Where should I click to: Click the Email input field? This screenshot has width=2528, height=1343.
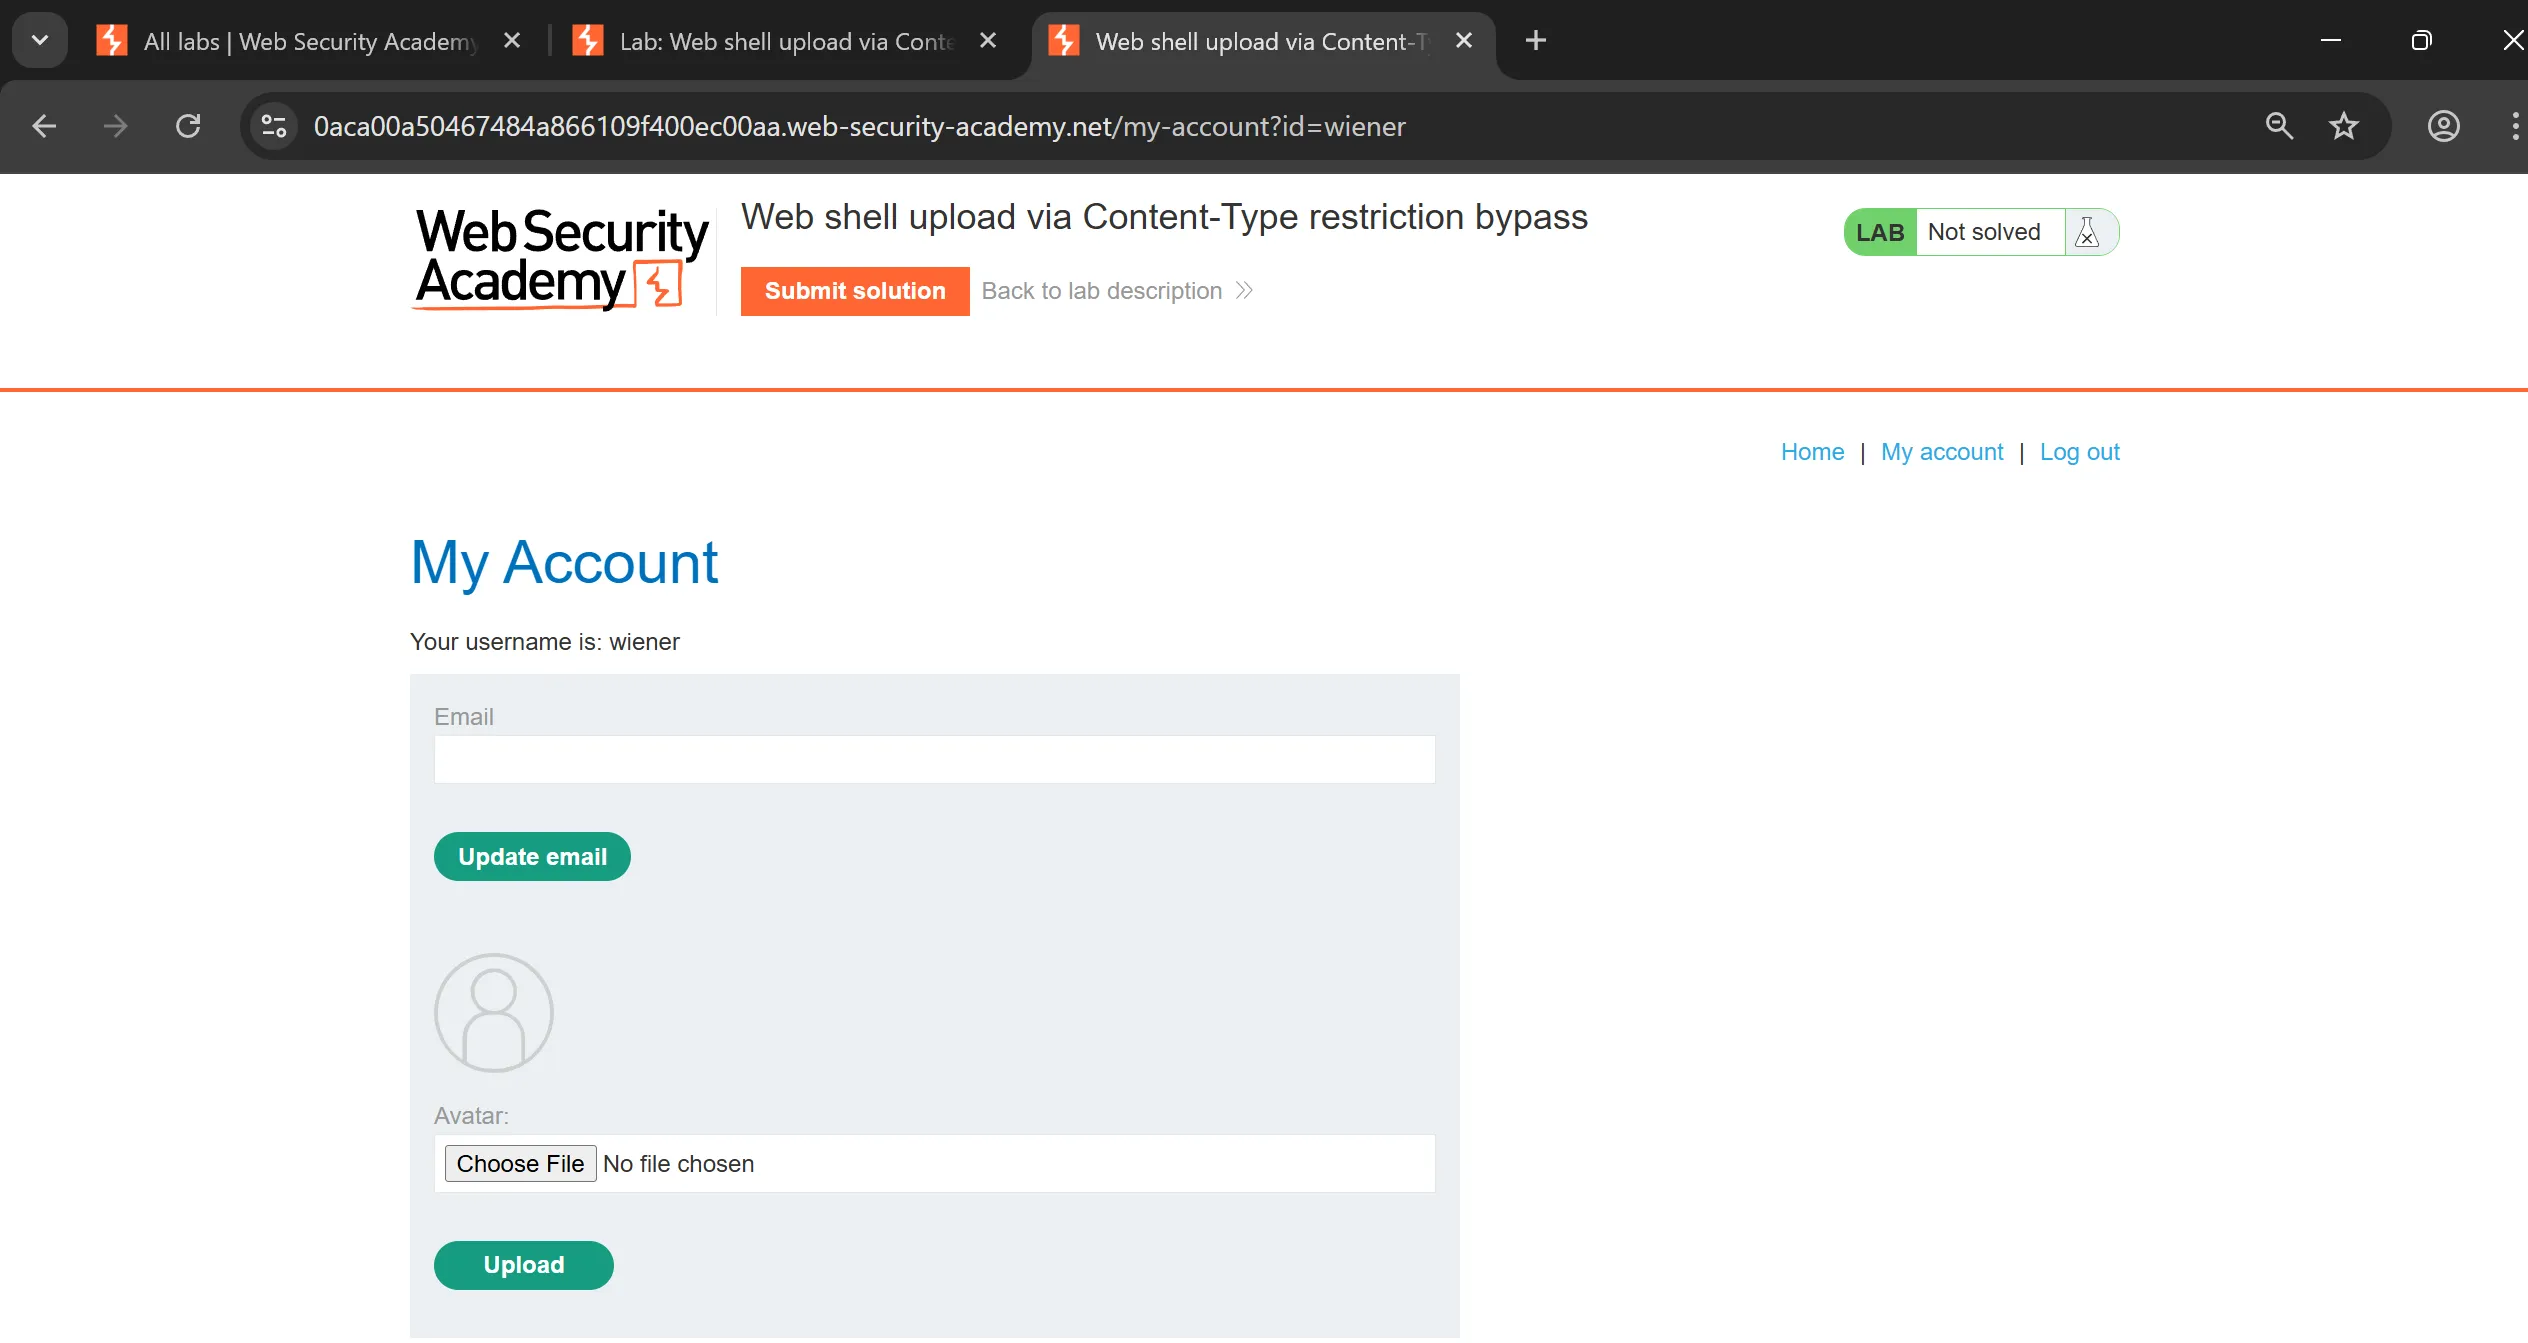[x=934, y=760]
